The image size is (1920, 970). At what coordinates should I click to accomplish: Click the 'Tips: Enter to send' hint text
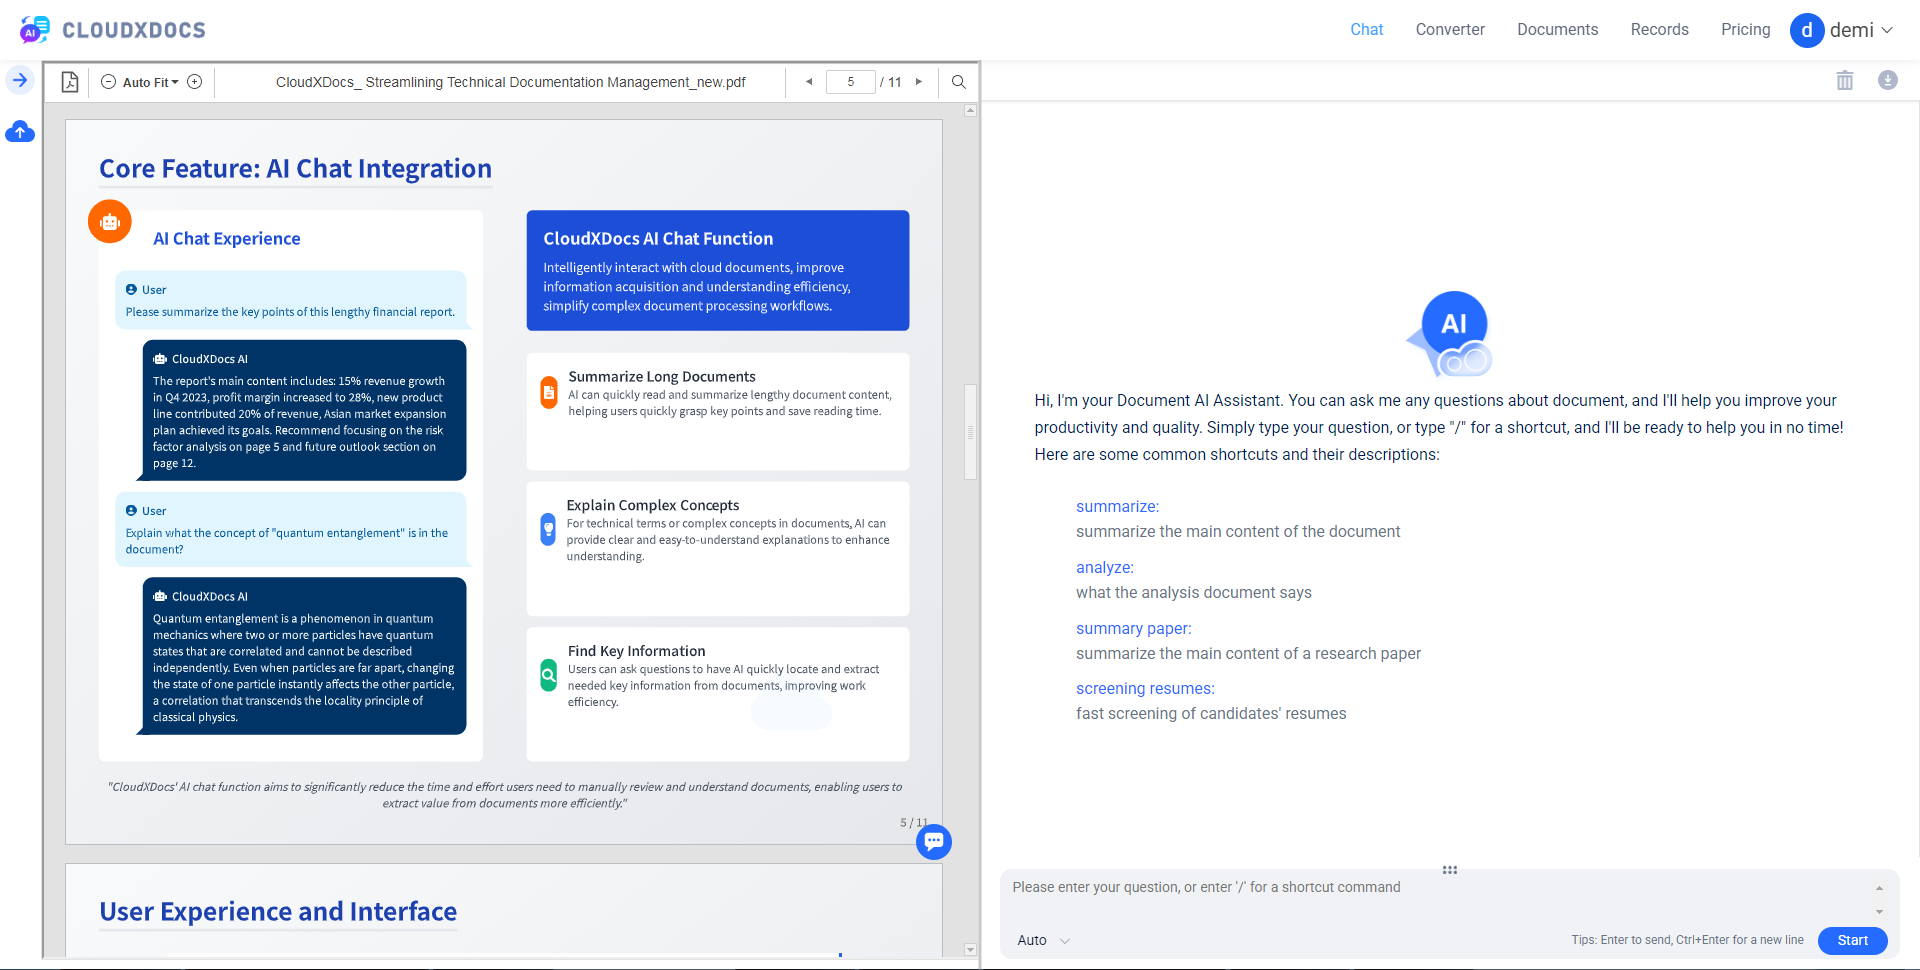[x=1687, y=940]
